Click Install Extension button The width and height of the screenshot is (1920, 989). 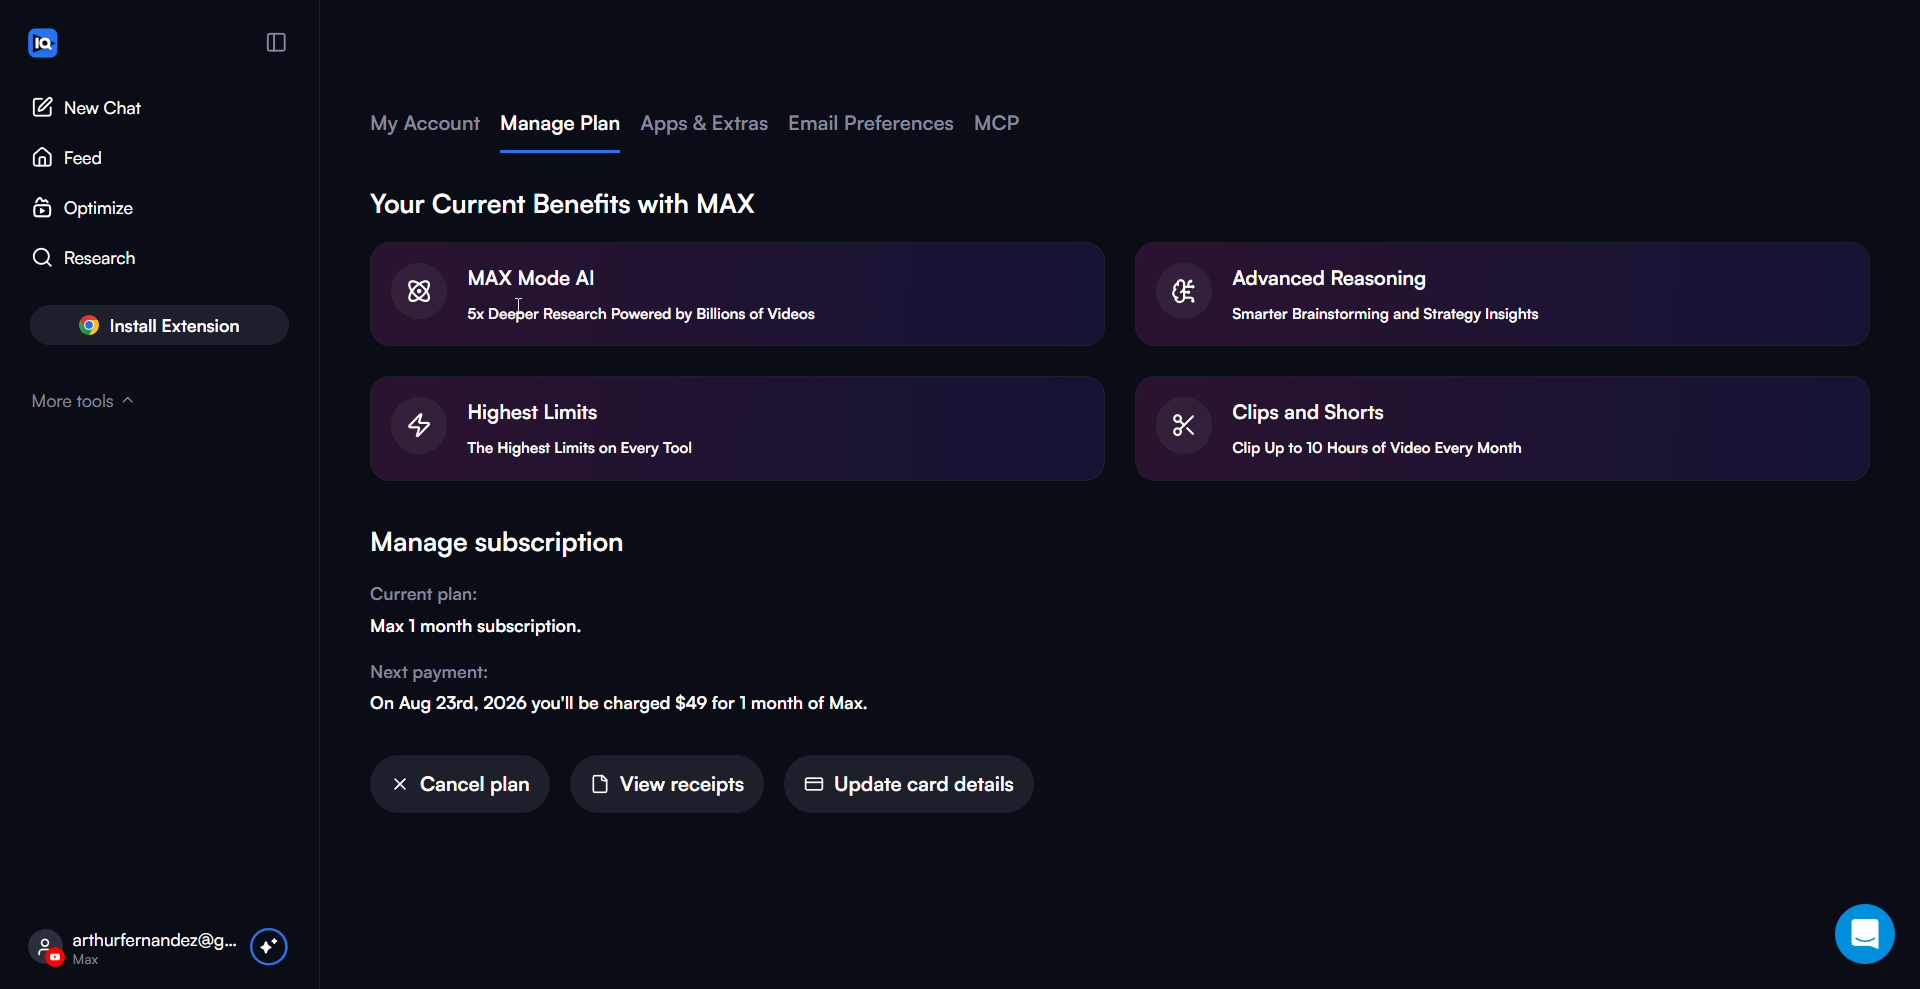pos(159,325)
